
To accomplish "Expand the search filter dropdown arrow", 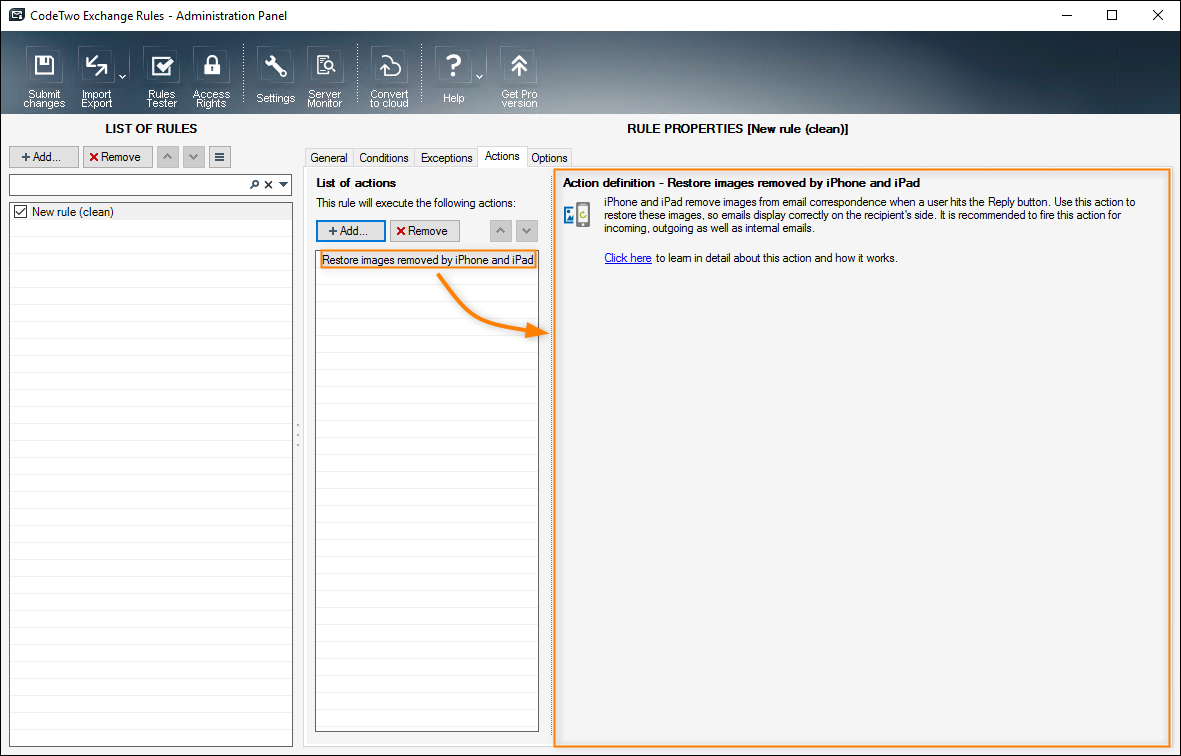I will 283,184.
